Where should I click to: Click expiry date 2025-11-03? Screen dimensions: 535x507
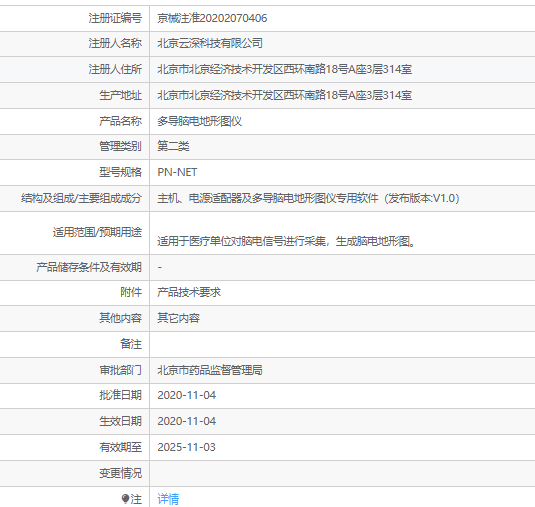tap(187, 447)
